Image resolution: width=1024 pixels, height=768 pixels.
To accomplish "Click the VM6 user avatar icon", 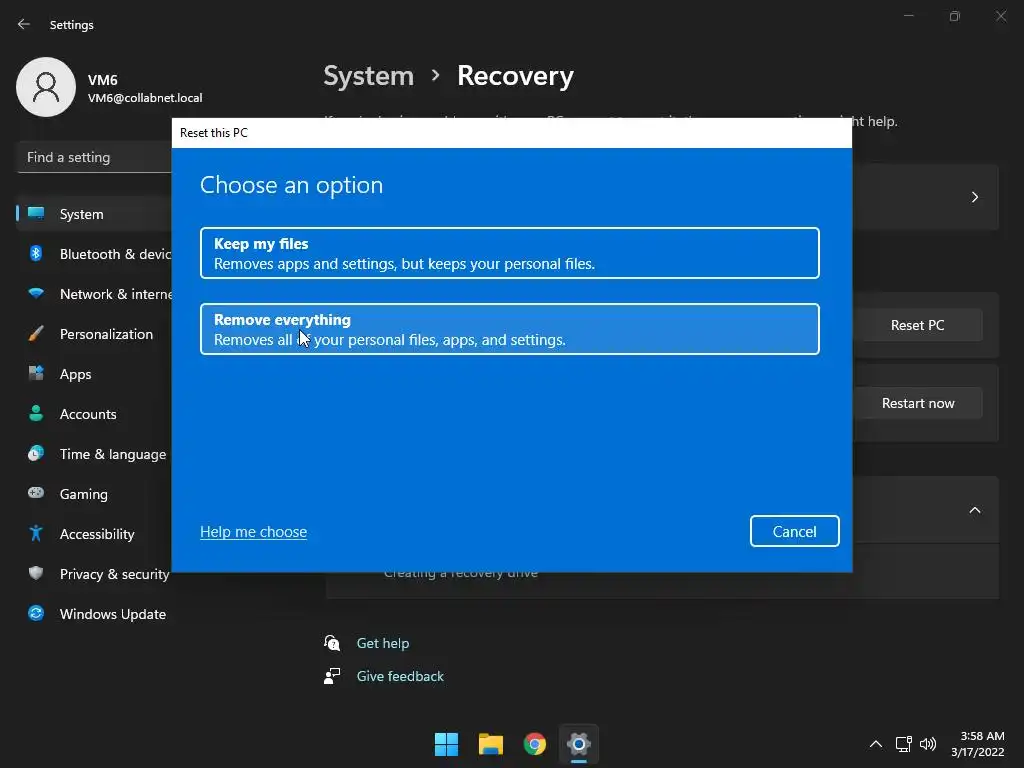I will tap(46, 87).
